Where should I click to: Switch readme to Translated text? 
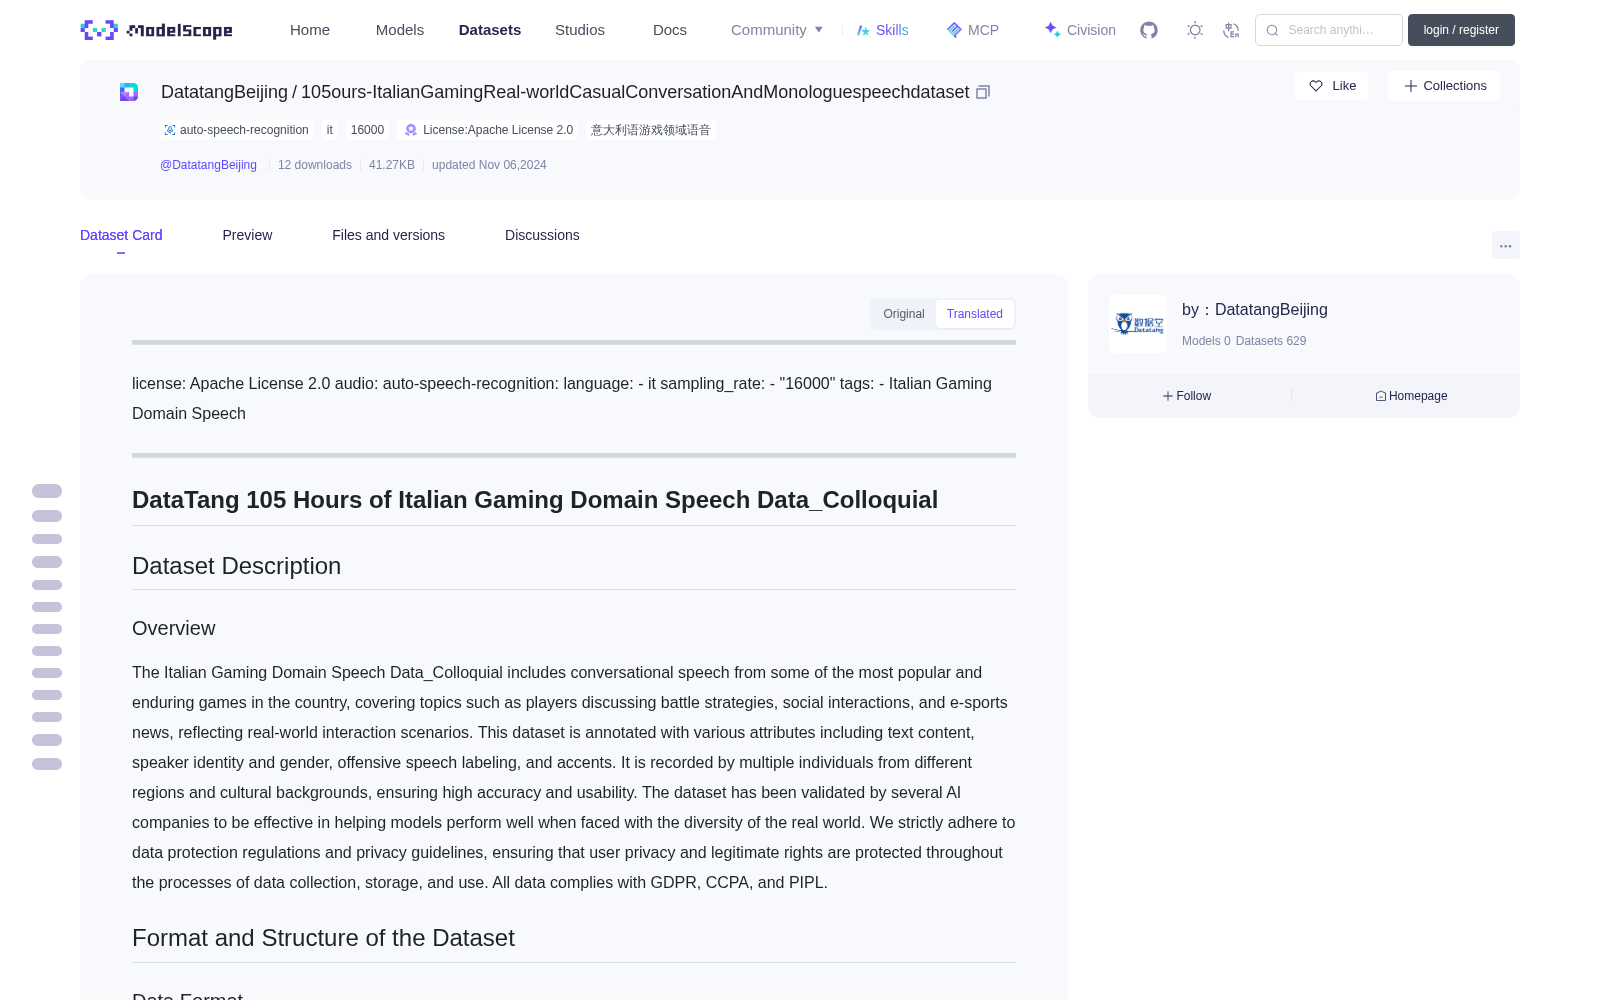pos(975,314)
